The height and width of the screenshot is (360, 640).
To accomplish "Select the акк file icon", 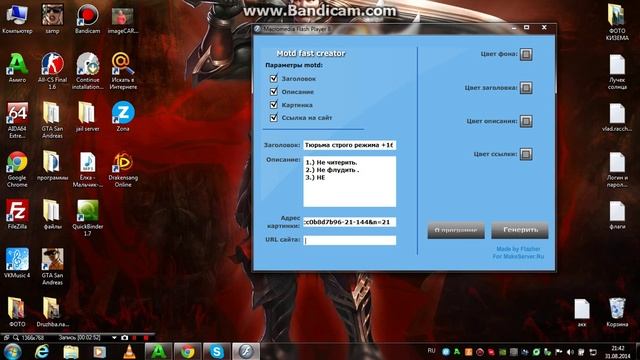I will tap(582, 313).
